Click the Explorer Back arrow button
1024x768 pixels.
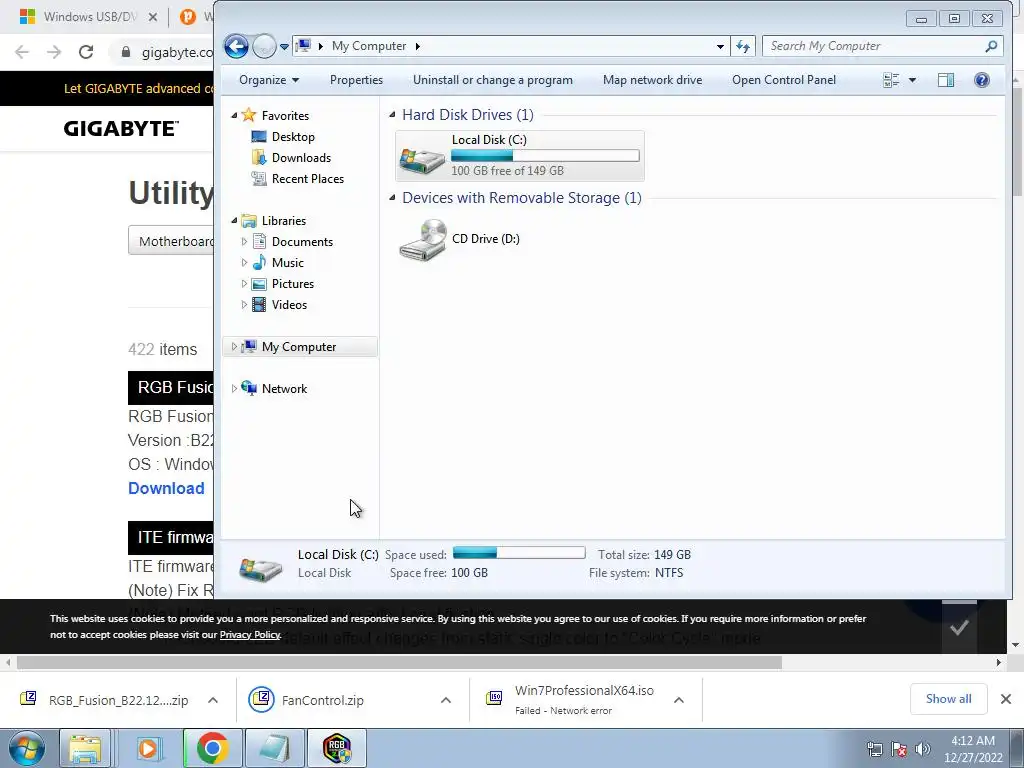point(236,46)
